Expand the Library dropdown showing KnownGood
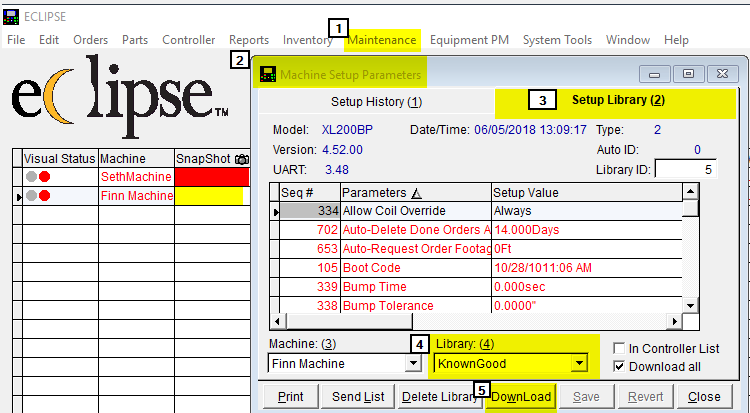750x413 pixels. click(x=579, y=364)
